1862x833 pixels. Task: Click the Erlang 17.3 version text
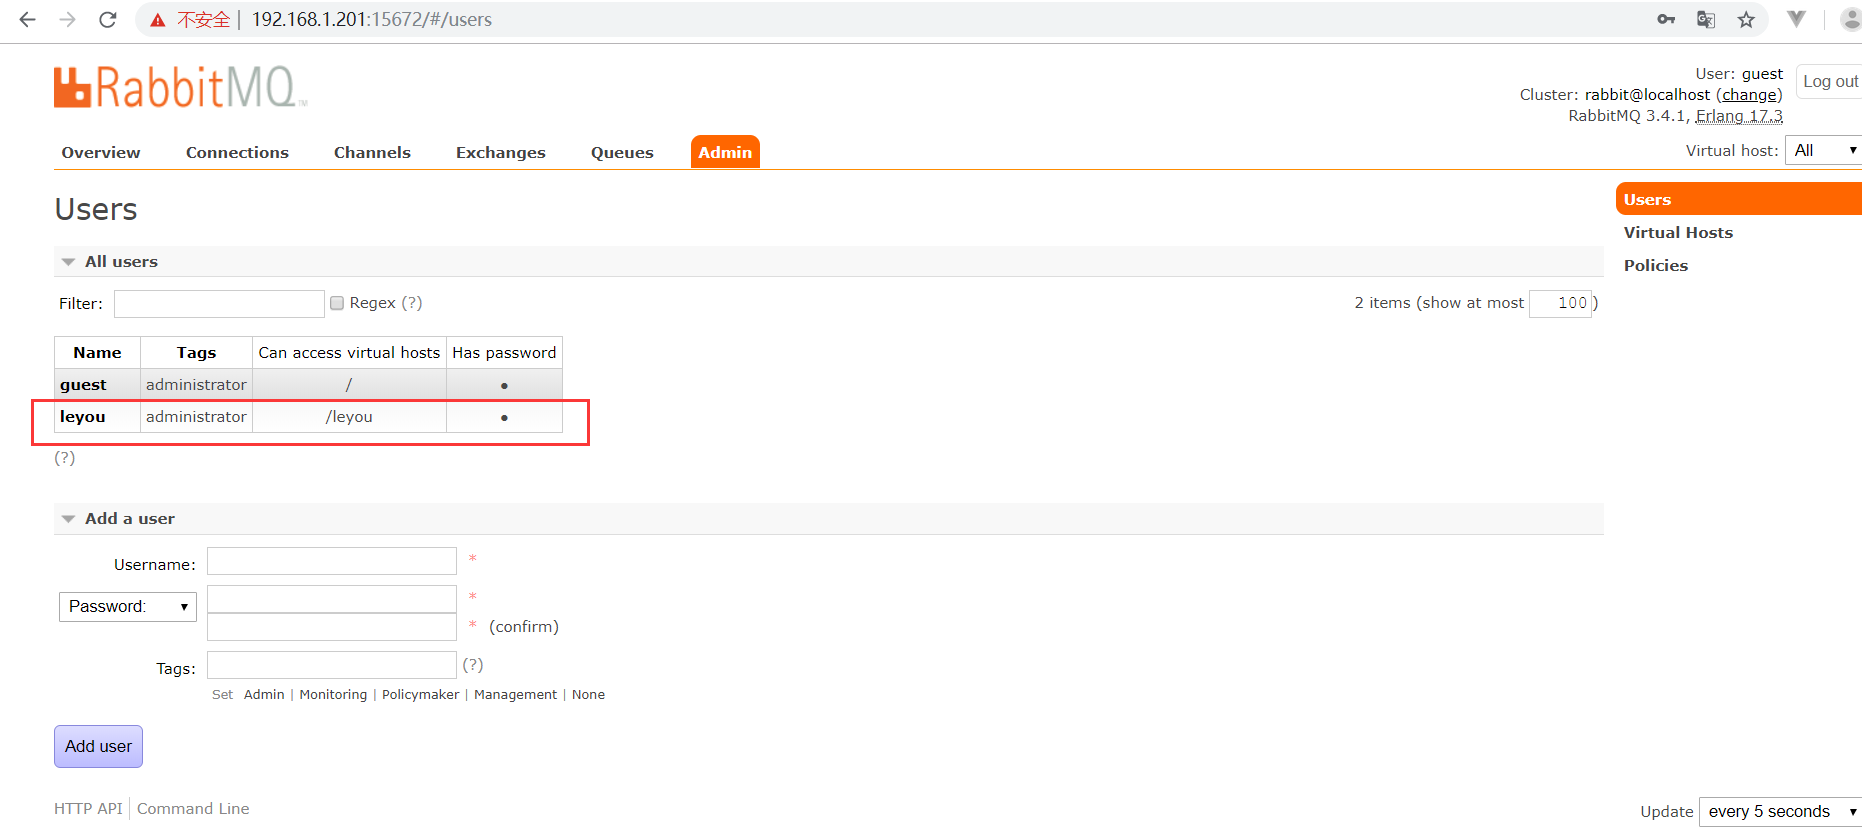coord(1739,116)
